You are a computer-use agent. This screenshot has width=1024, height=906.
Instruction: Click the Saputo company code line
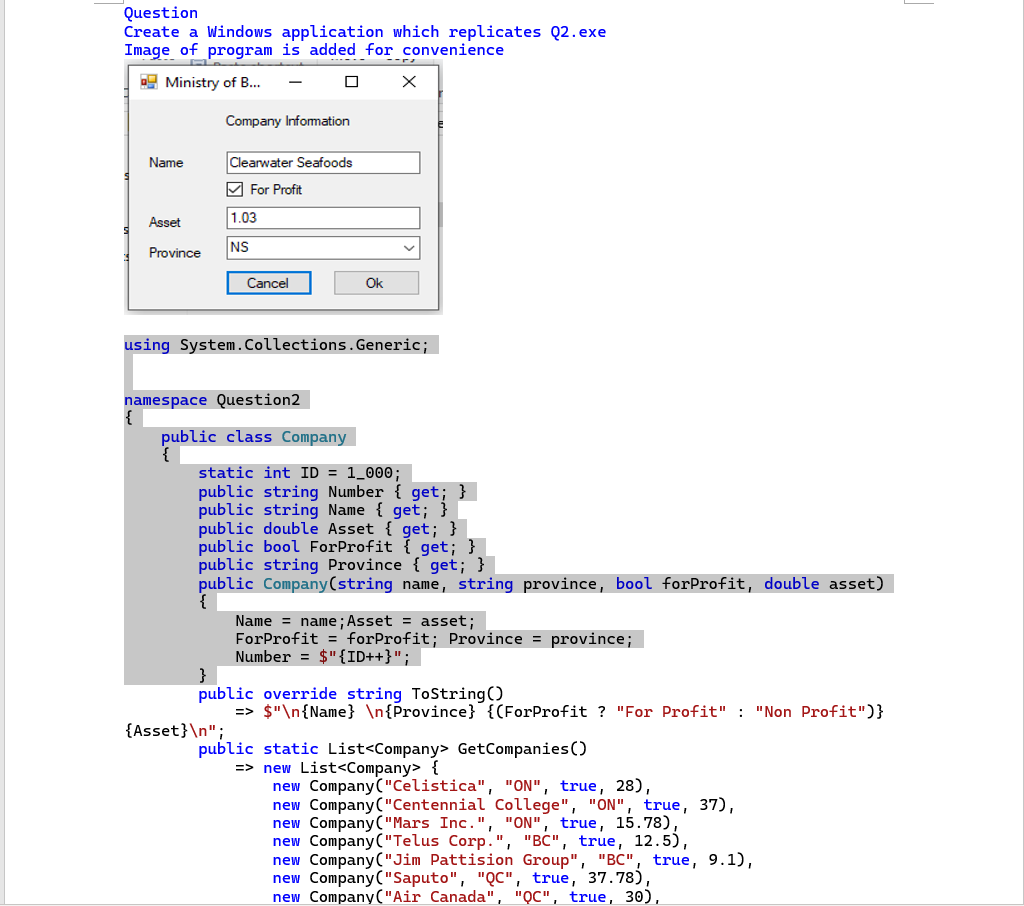462,879
